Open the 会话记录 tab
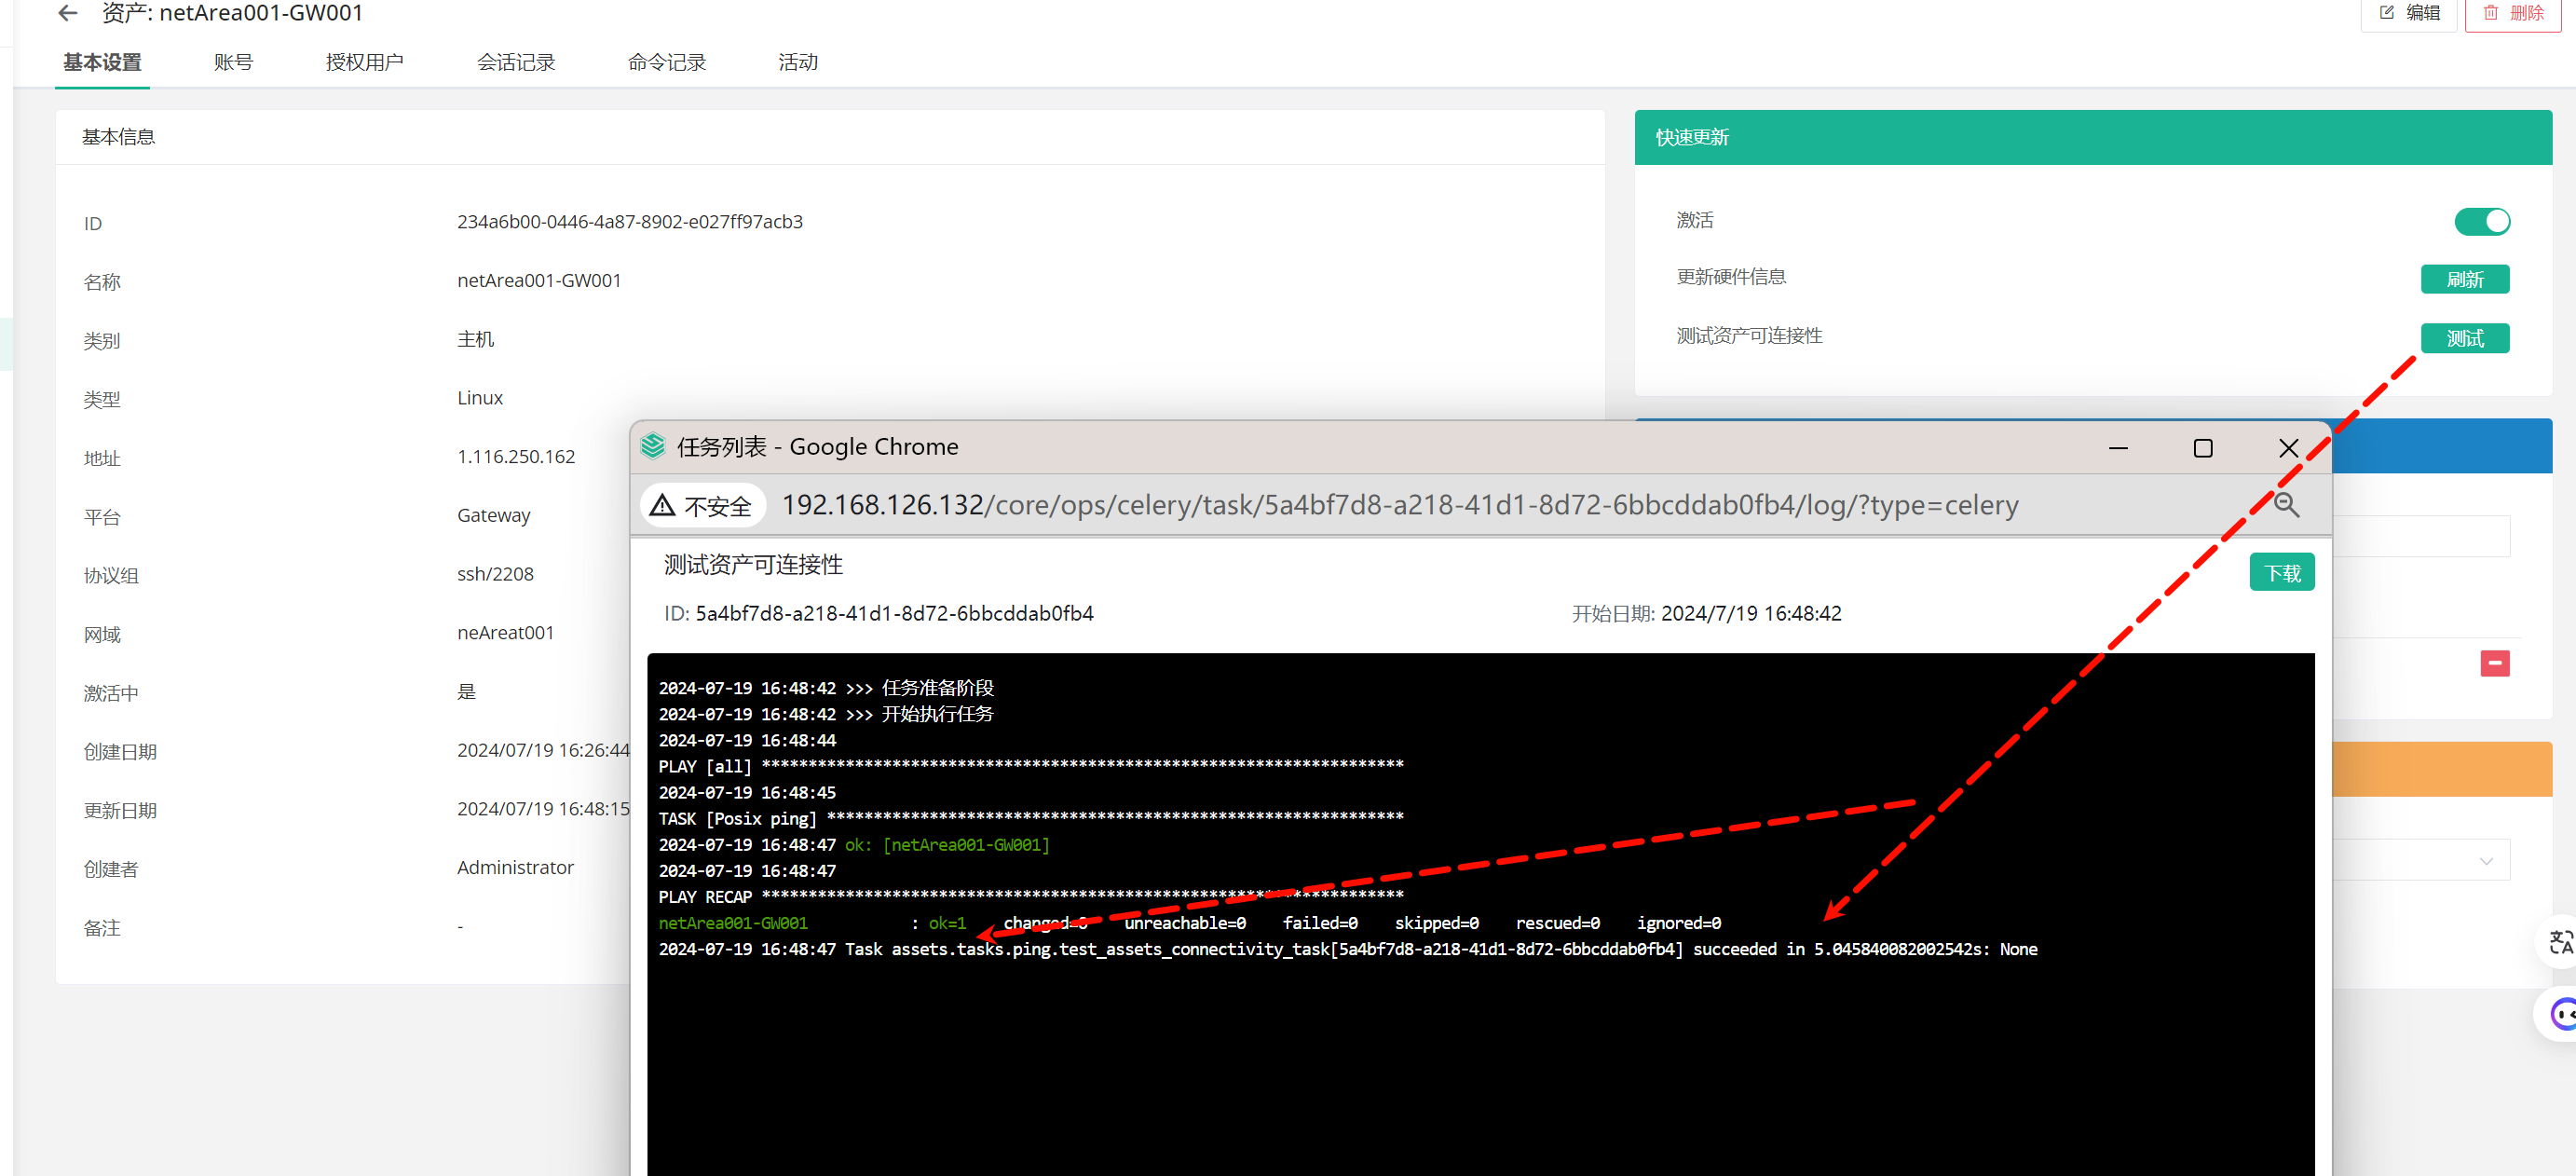 click(x=515, y=63)
